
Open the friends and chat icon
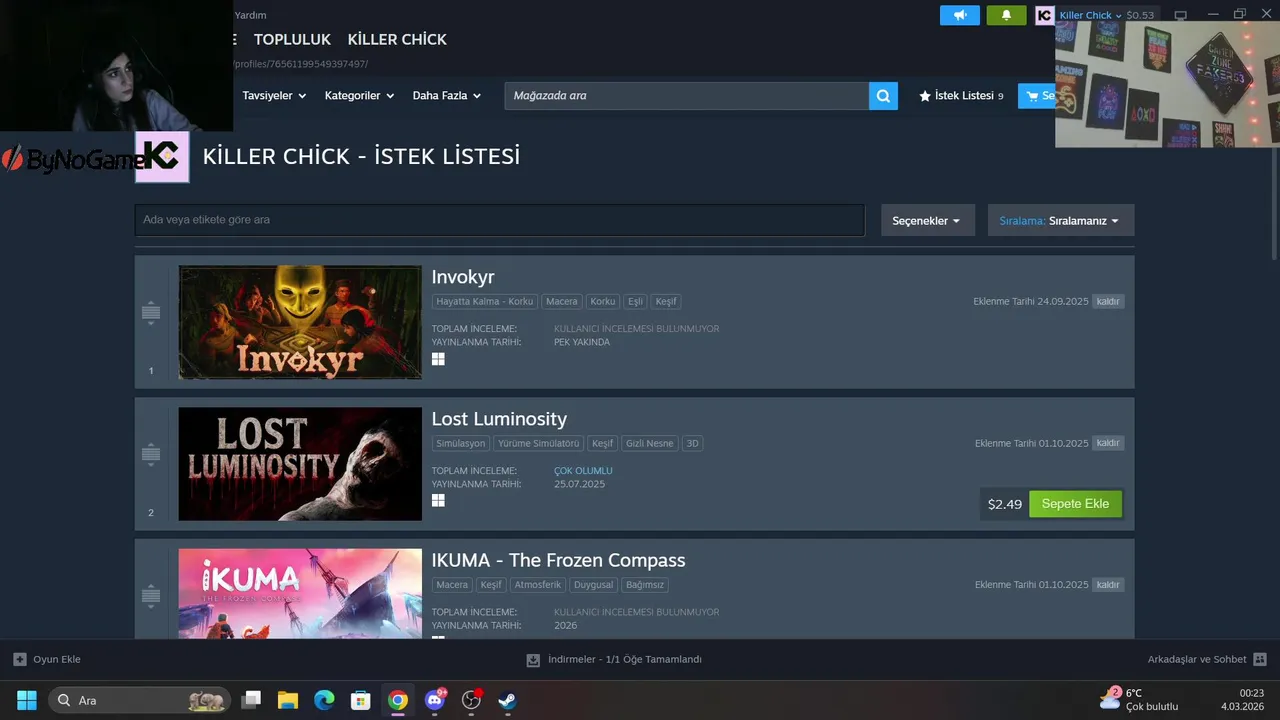pos(1260,659)
